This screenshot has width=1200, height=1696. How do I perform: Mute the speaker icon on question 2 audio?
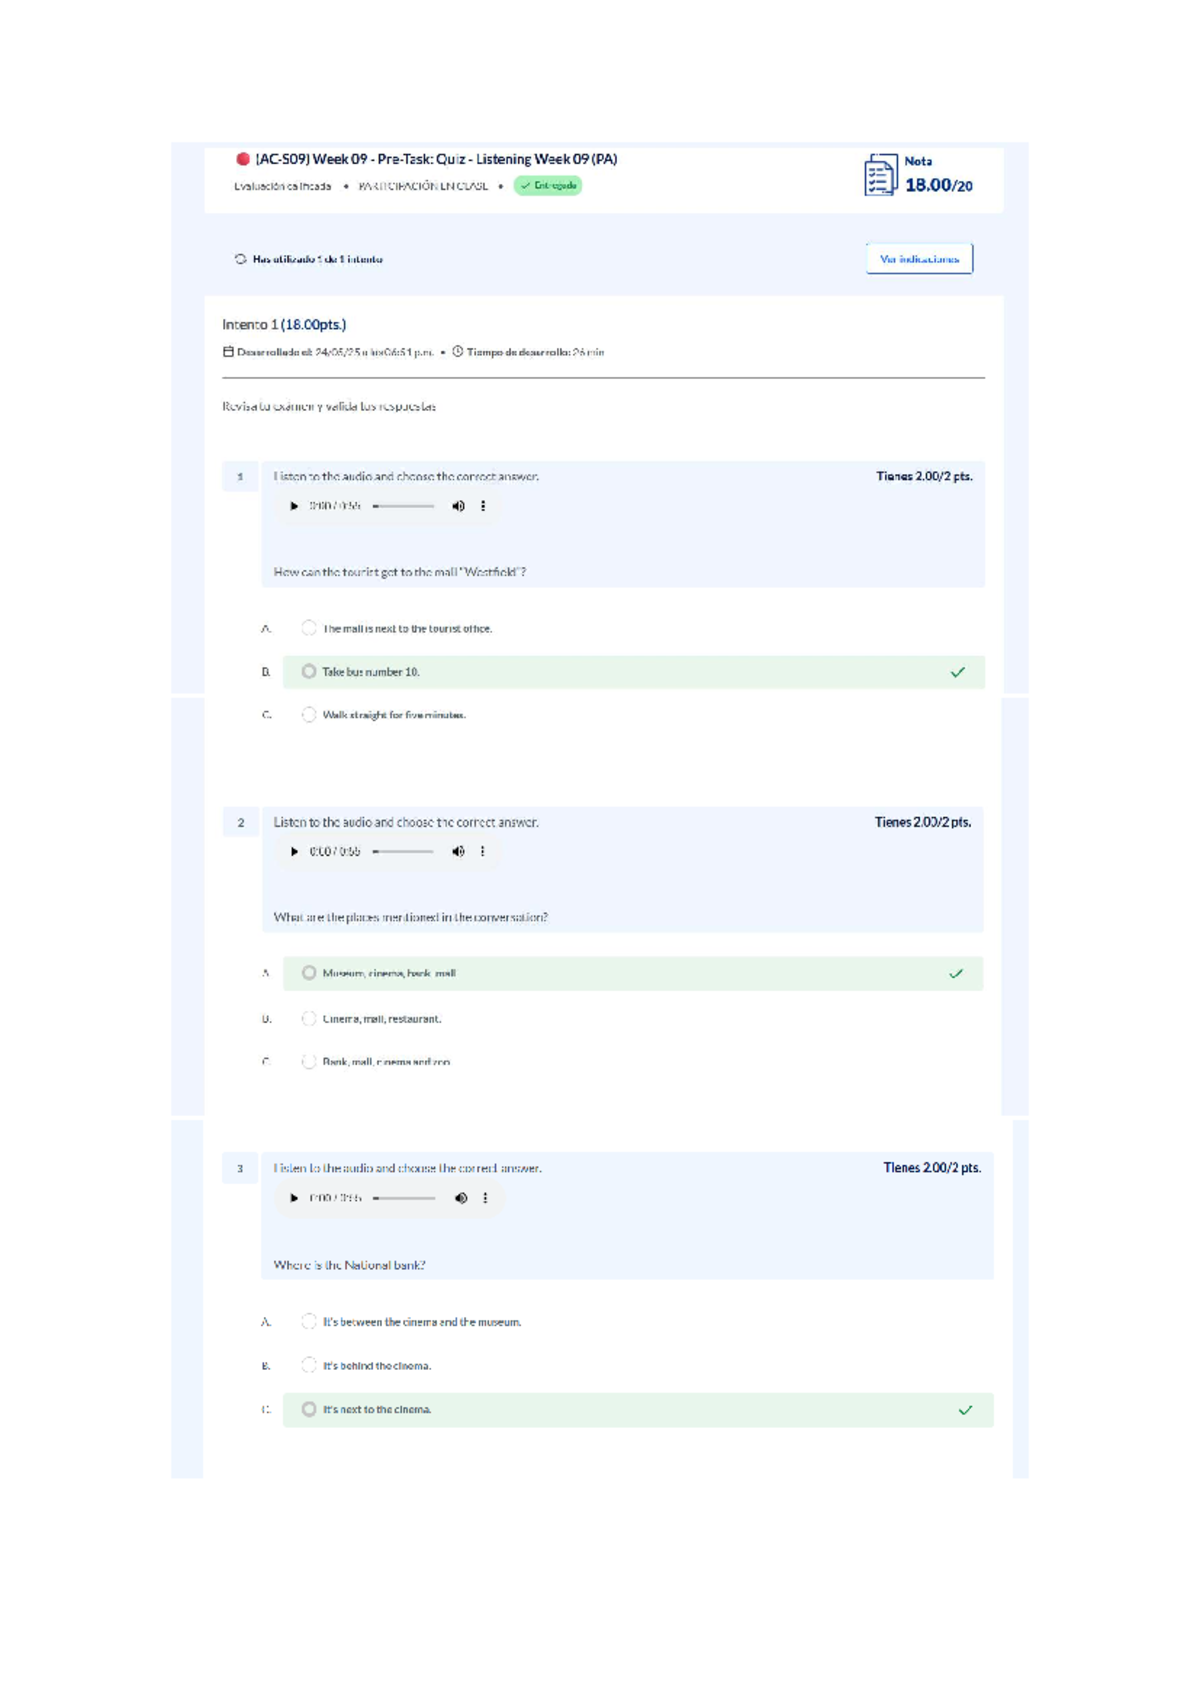tap(458, 853)
